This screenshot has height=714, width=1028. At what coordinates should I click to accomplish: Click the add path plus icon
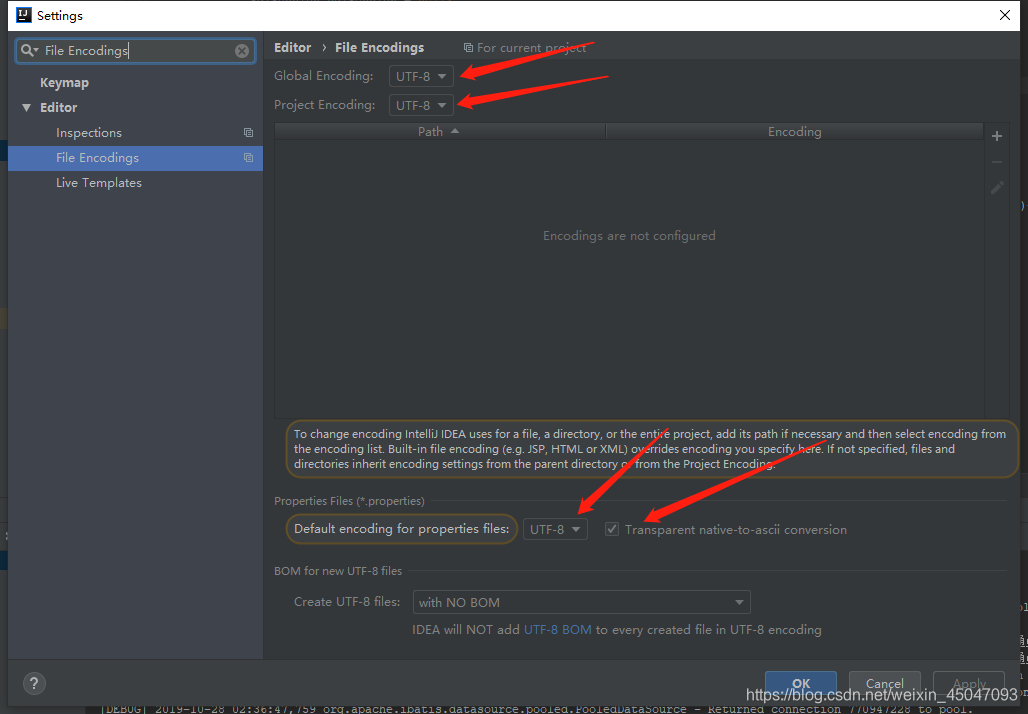(997, 136)
